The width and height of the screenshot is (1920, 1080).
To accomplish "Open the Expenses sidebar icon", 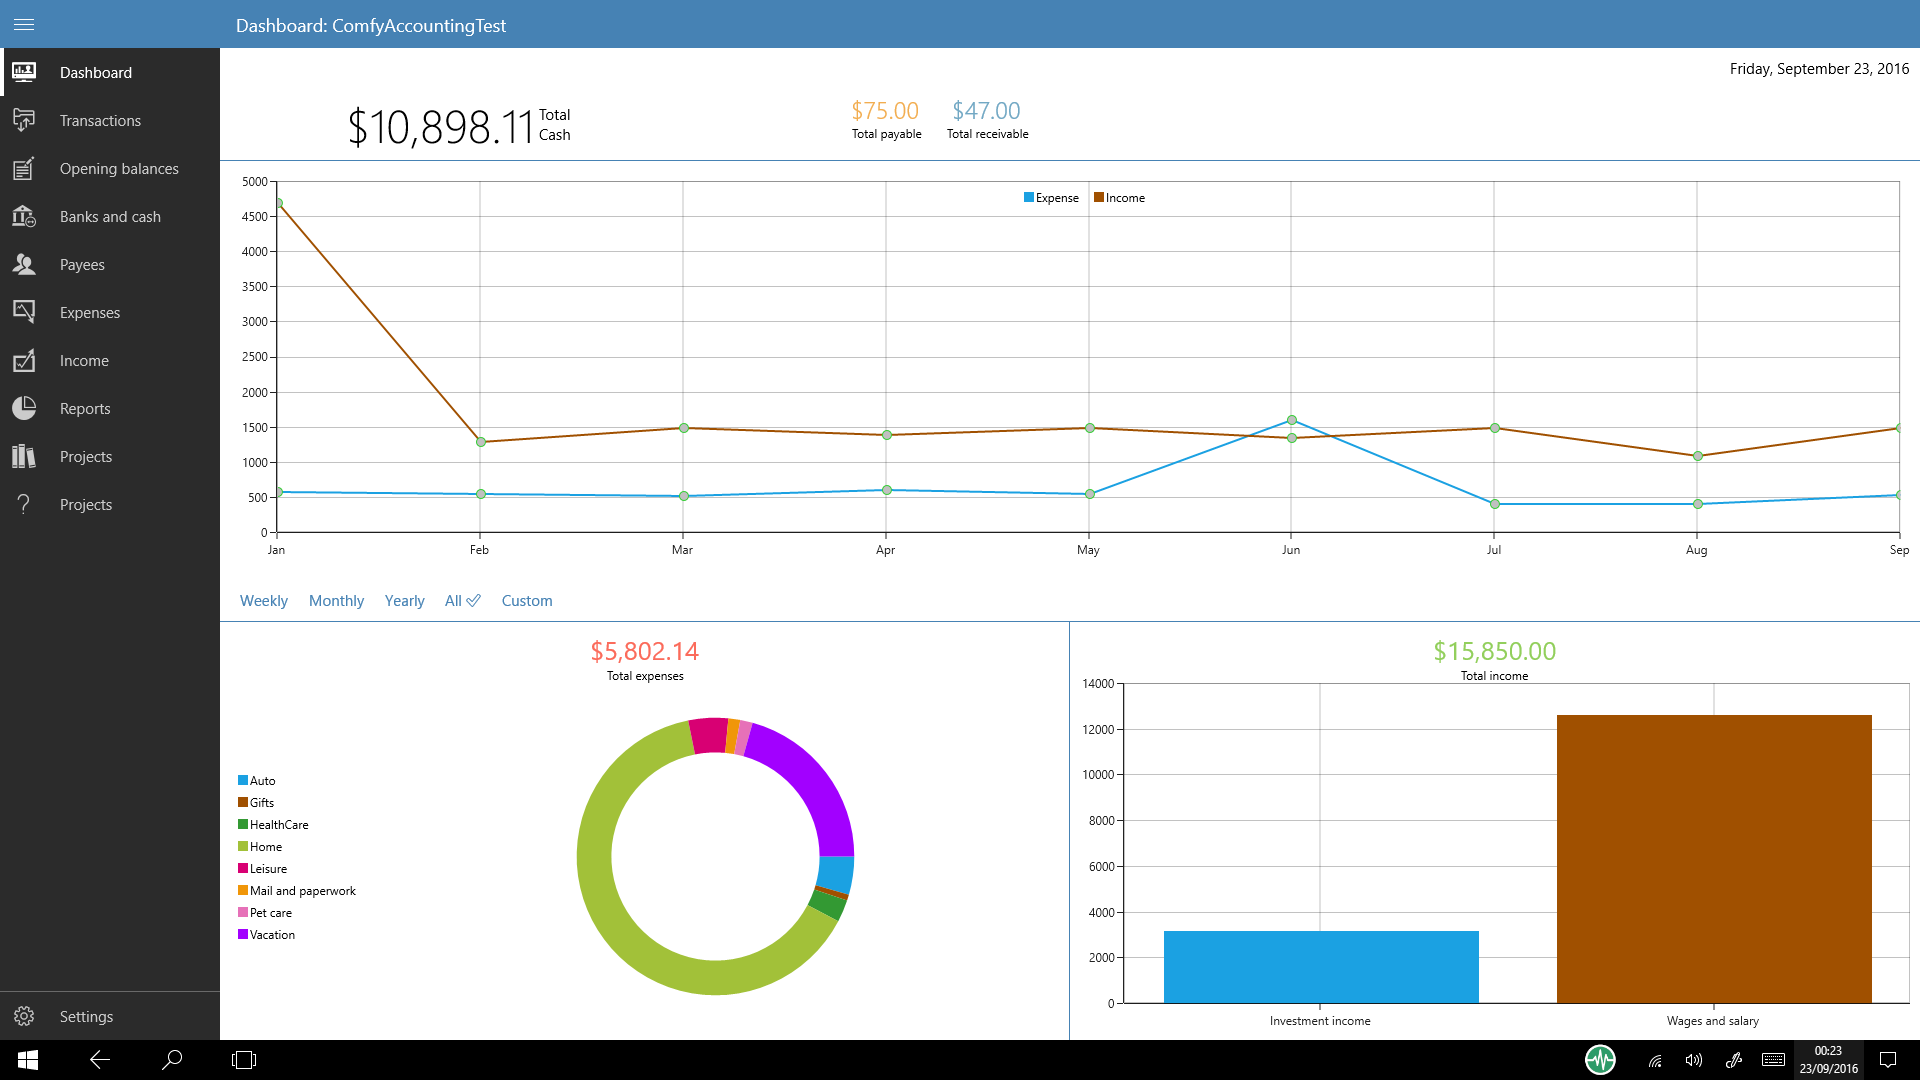I will pyautogui.click(x=24, y=313).
